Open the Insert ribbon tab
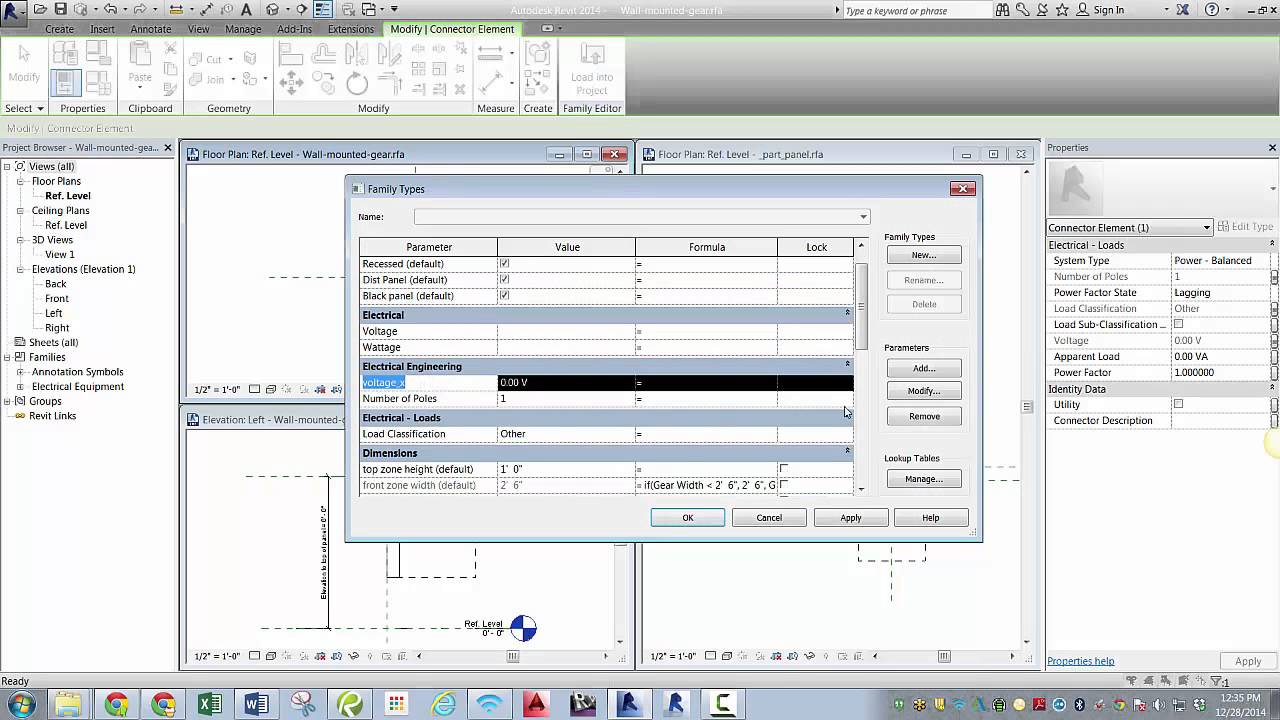 pyautogui.click(x=102, y=29)
